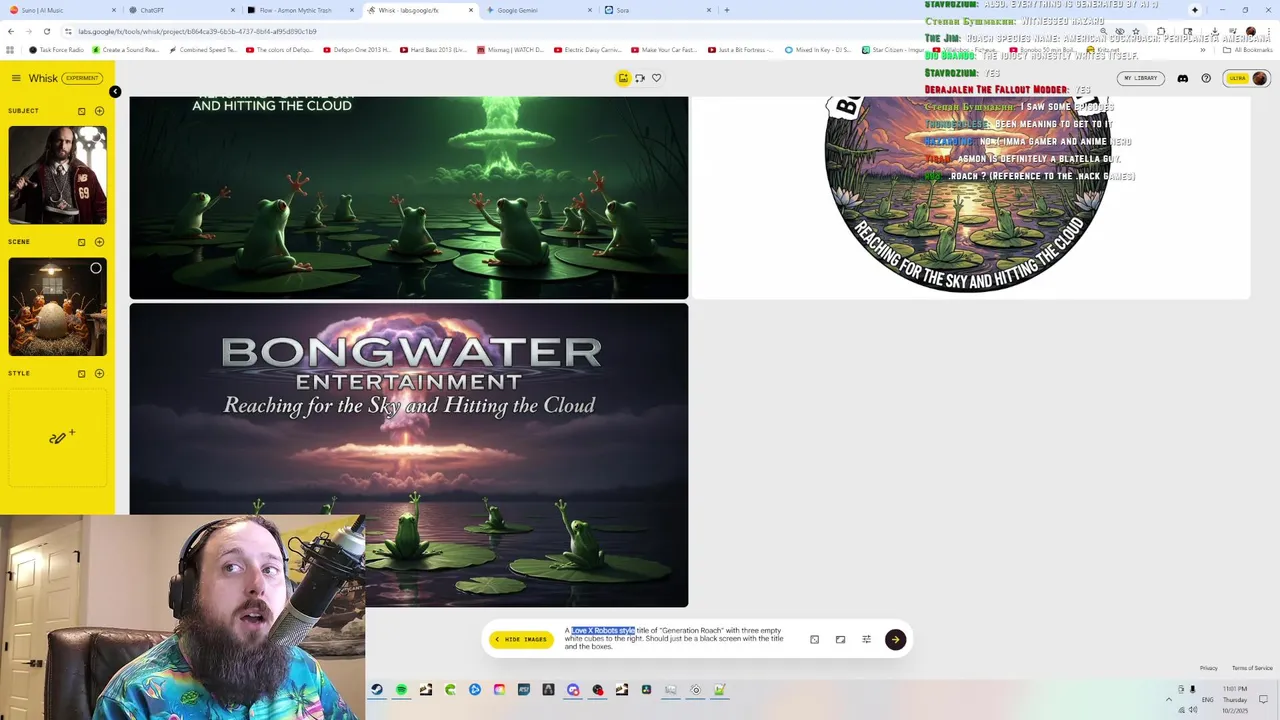Open My Library
The image size is (1280, 720).
(1141, 78)
